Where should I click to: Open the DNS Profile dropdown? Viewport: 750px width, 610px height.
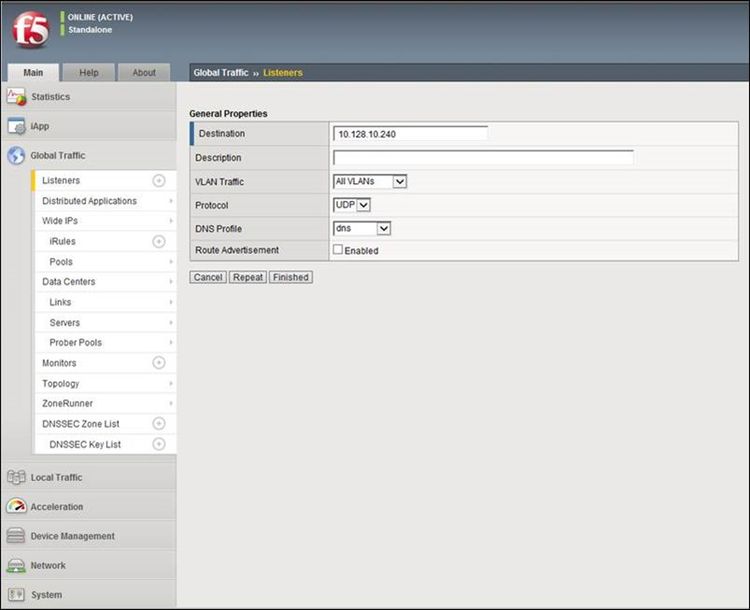[x=361, y=229]
